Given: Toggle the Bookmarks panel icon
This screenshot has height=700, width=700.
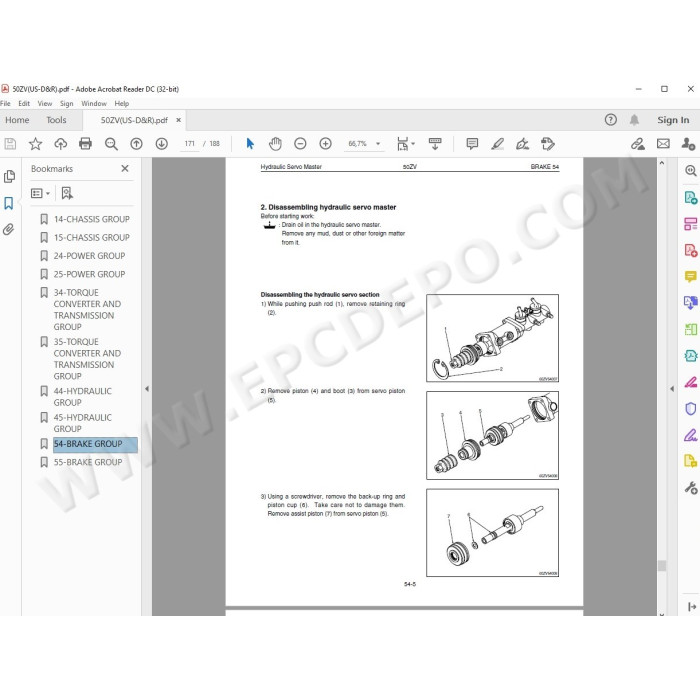Looking at the screenshot, I should tap(8, 203).
